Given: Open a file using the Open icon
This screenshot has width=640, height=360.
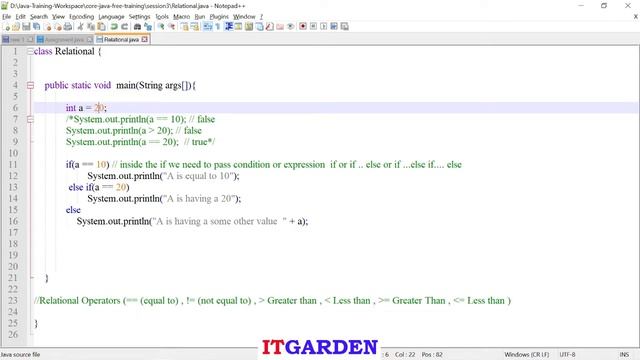Looking at the screenshot, I should click(x=16, y=27).
